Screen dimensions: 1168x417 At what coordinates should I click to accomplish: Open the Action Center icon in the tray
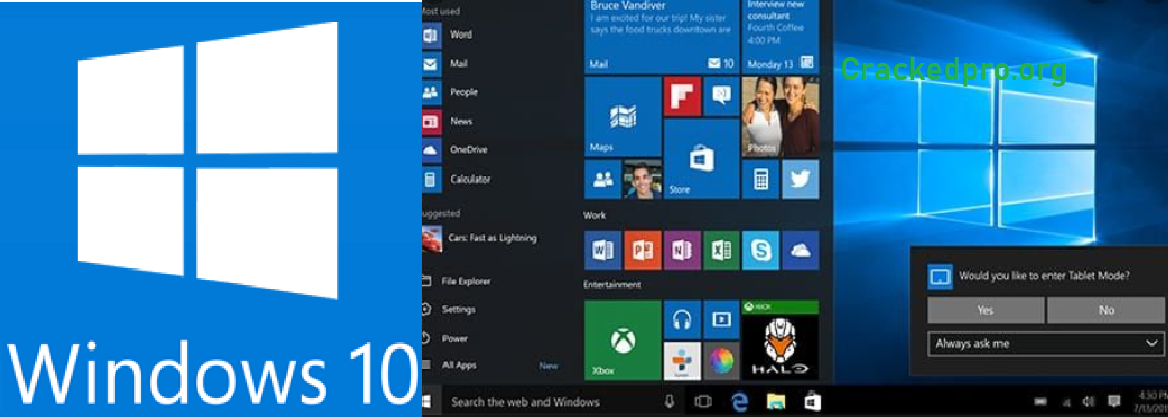1114,401
